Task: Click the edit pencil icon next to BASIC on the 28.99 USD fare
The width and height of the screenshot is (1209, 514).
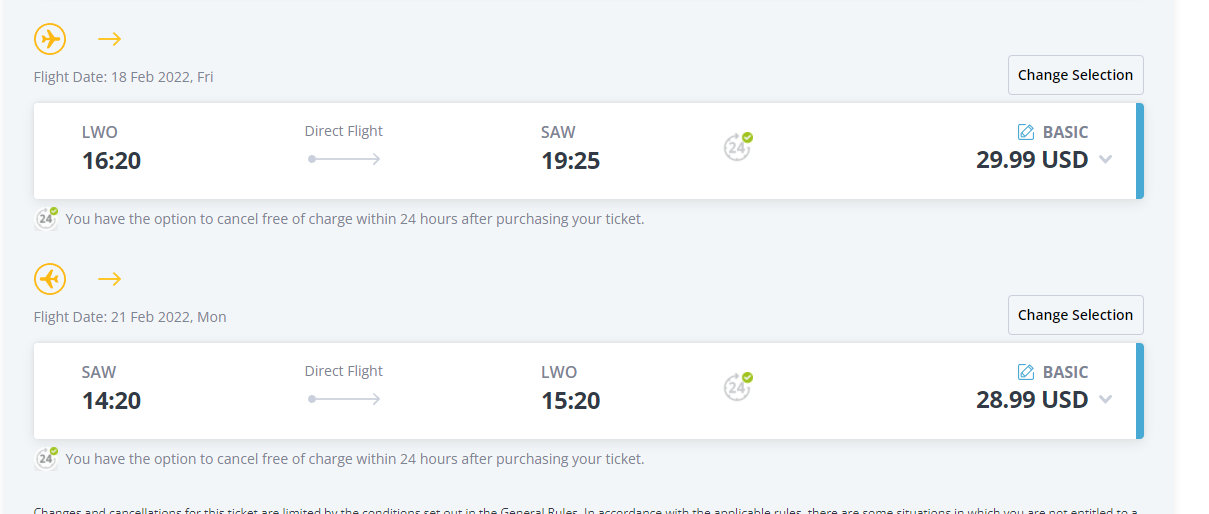Action: click(1025, 372)
